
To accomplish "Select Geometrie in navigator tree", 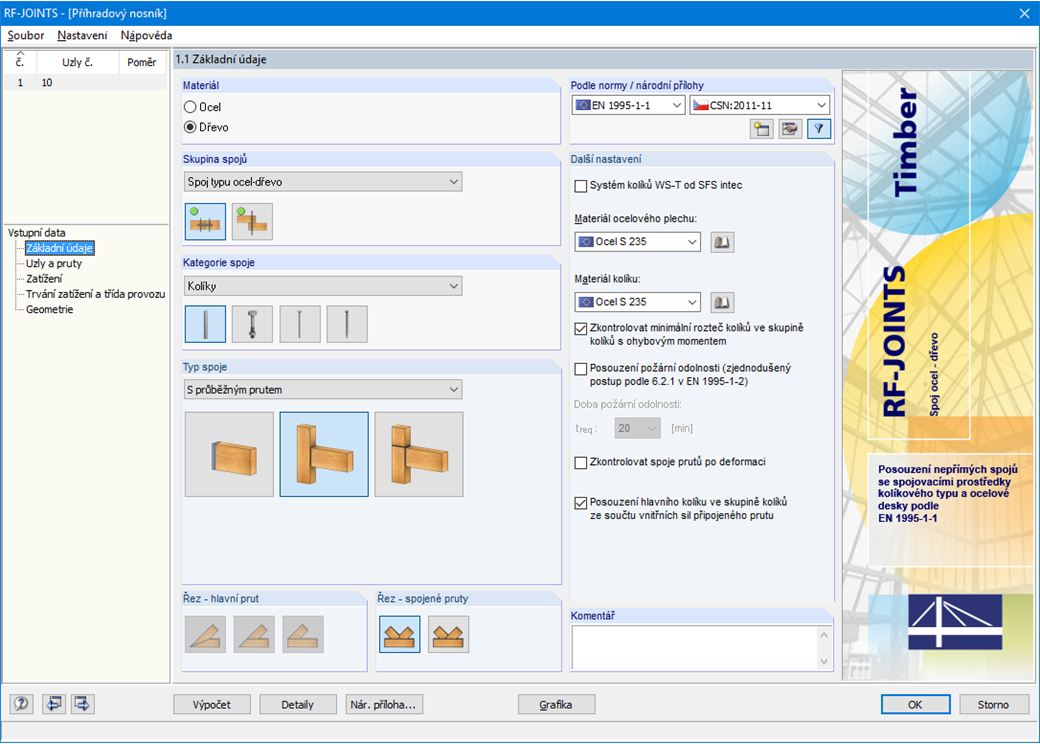I will [x=50, y=309].
